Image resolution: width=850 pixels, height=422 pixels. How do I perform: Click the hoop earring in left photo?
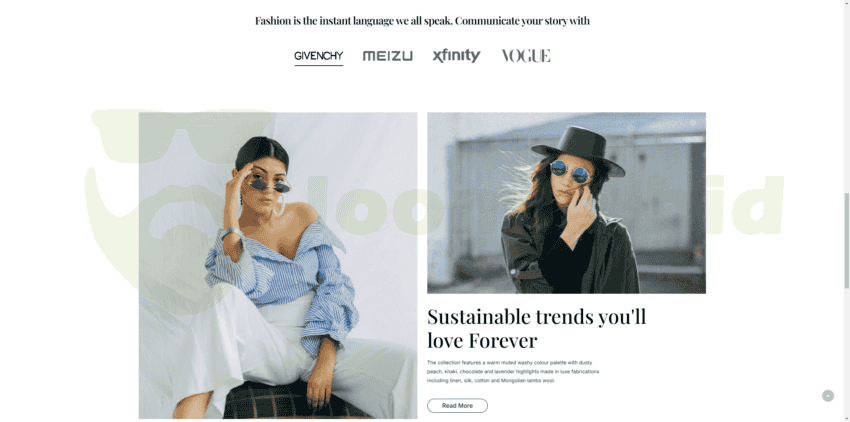pyautogui.click(x=281, y=206)
